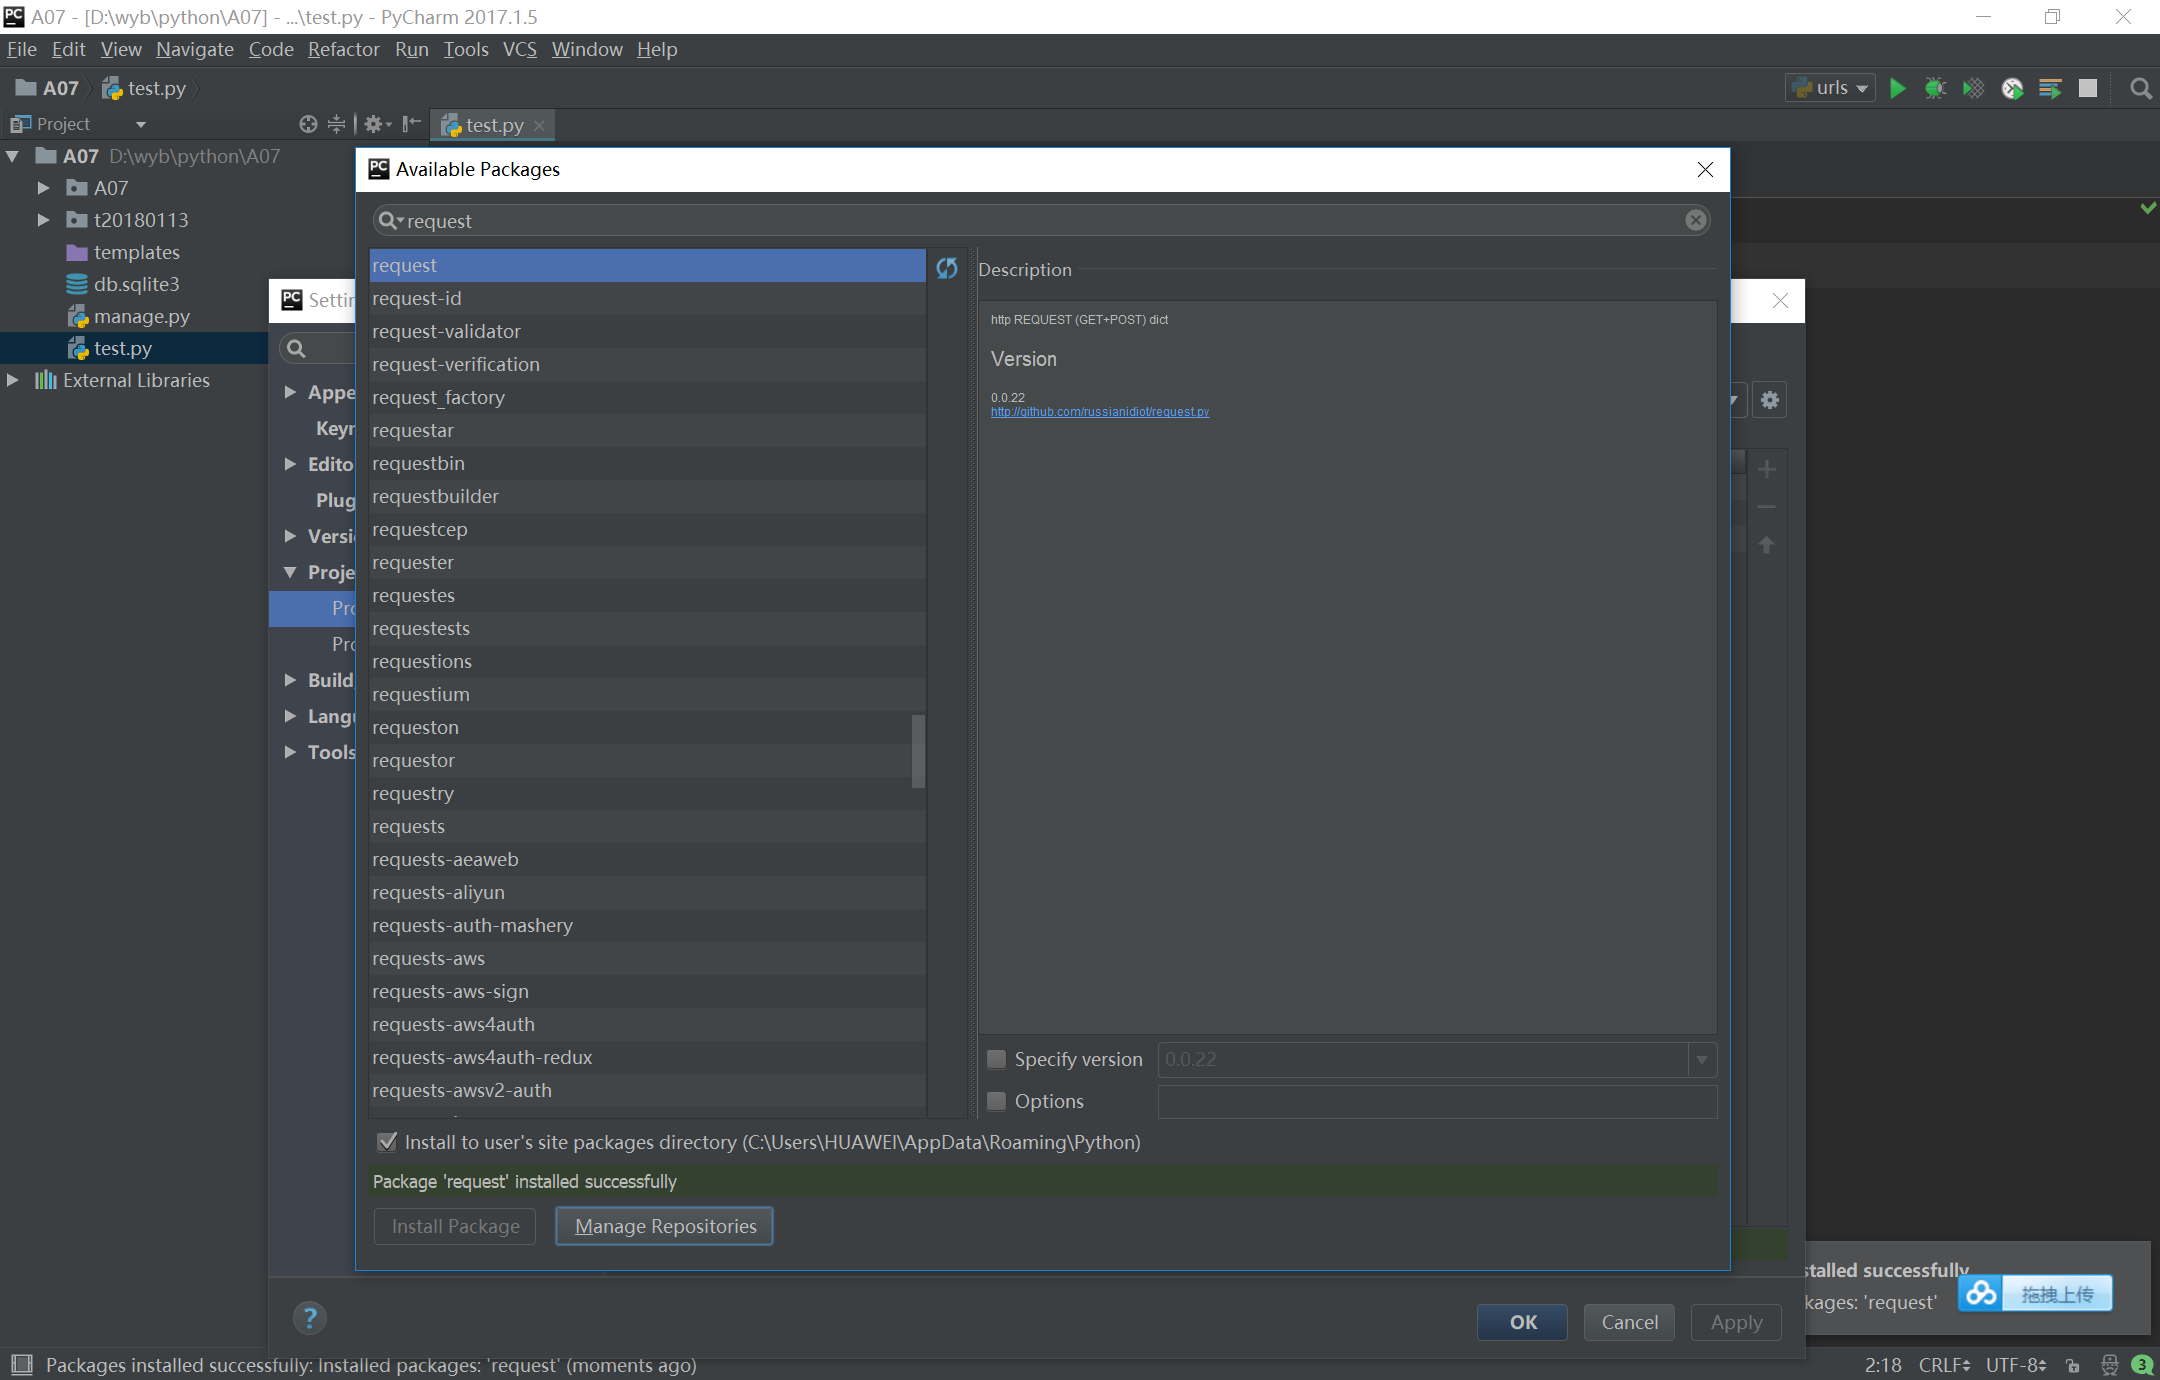This screenshot has height=1380, width=2160.
Task: Expand the A07 subfolder in tree
Action: pos(43,188)
